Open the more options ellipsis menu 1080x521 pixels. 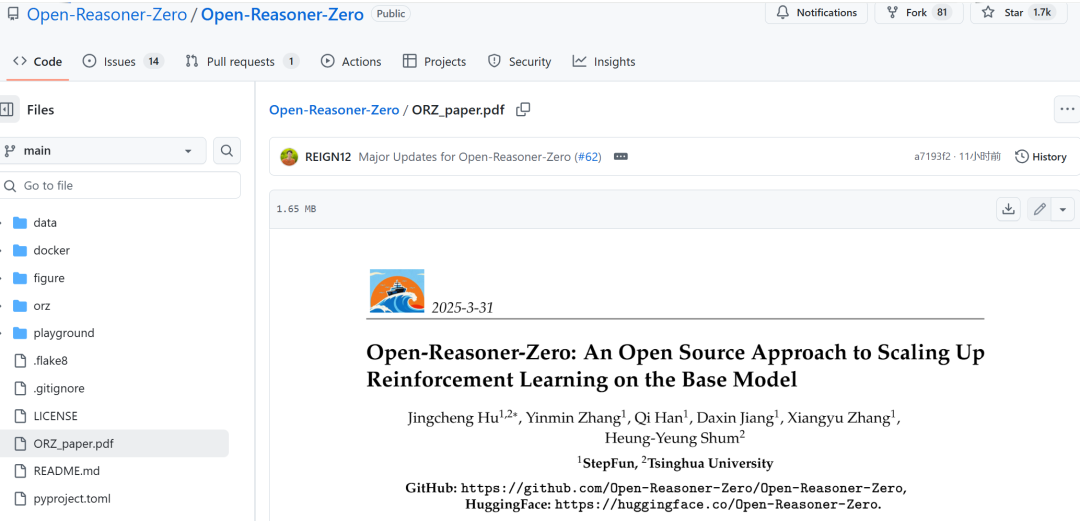click(1067, 109)
